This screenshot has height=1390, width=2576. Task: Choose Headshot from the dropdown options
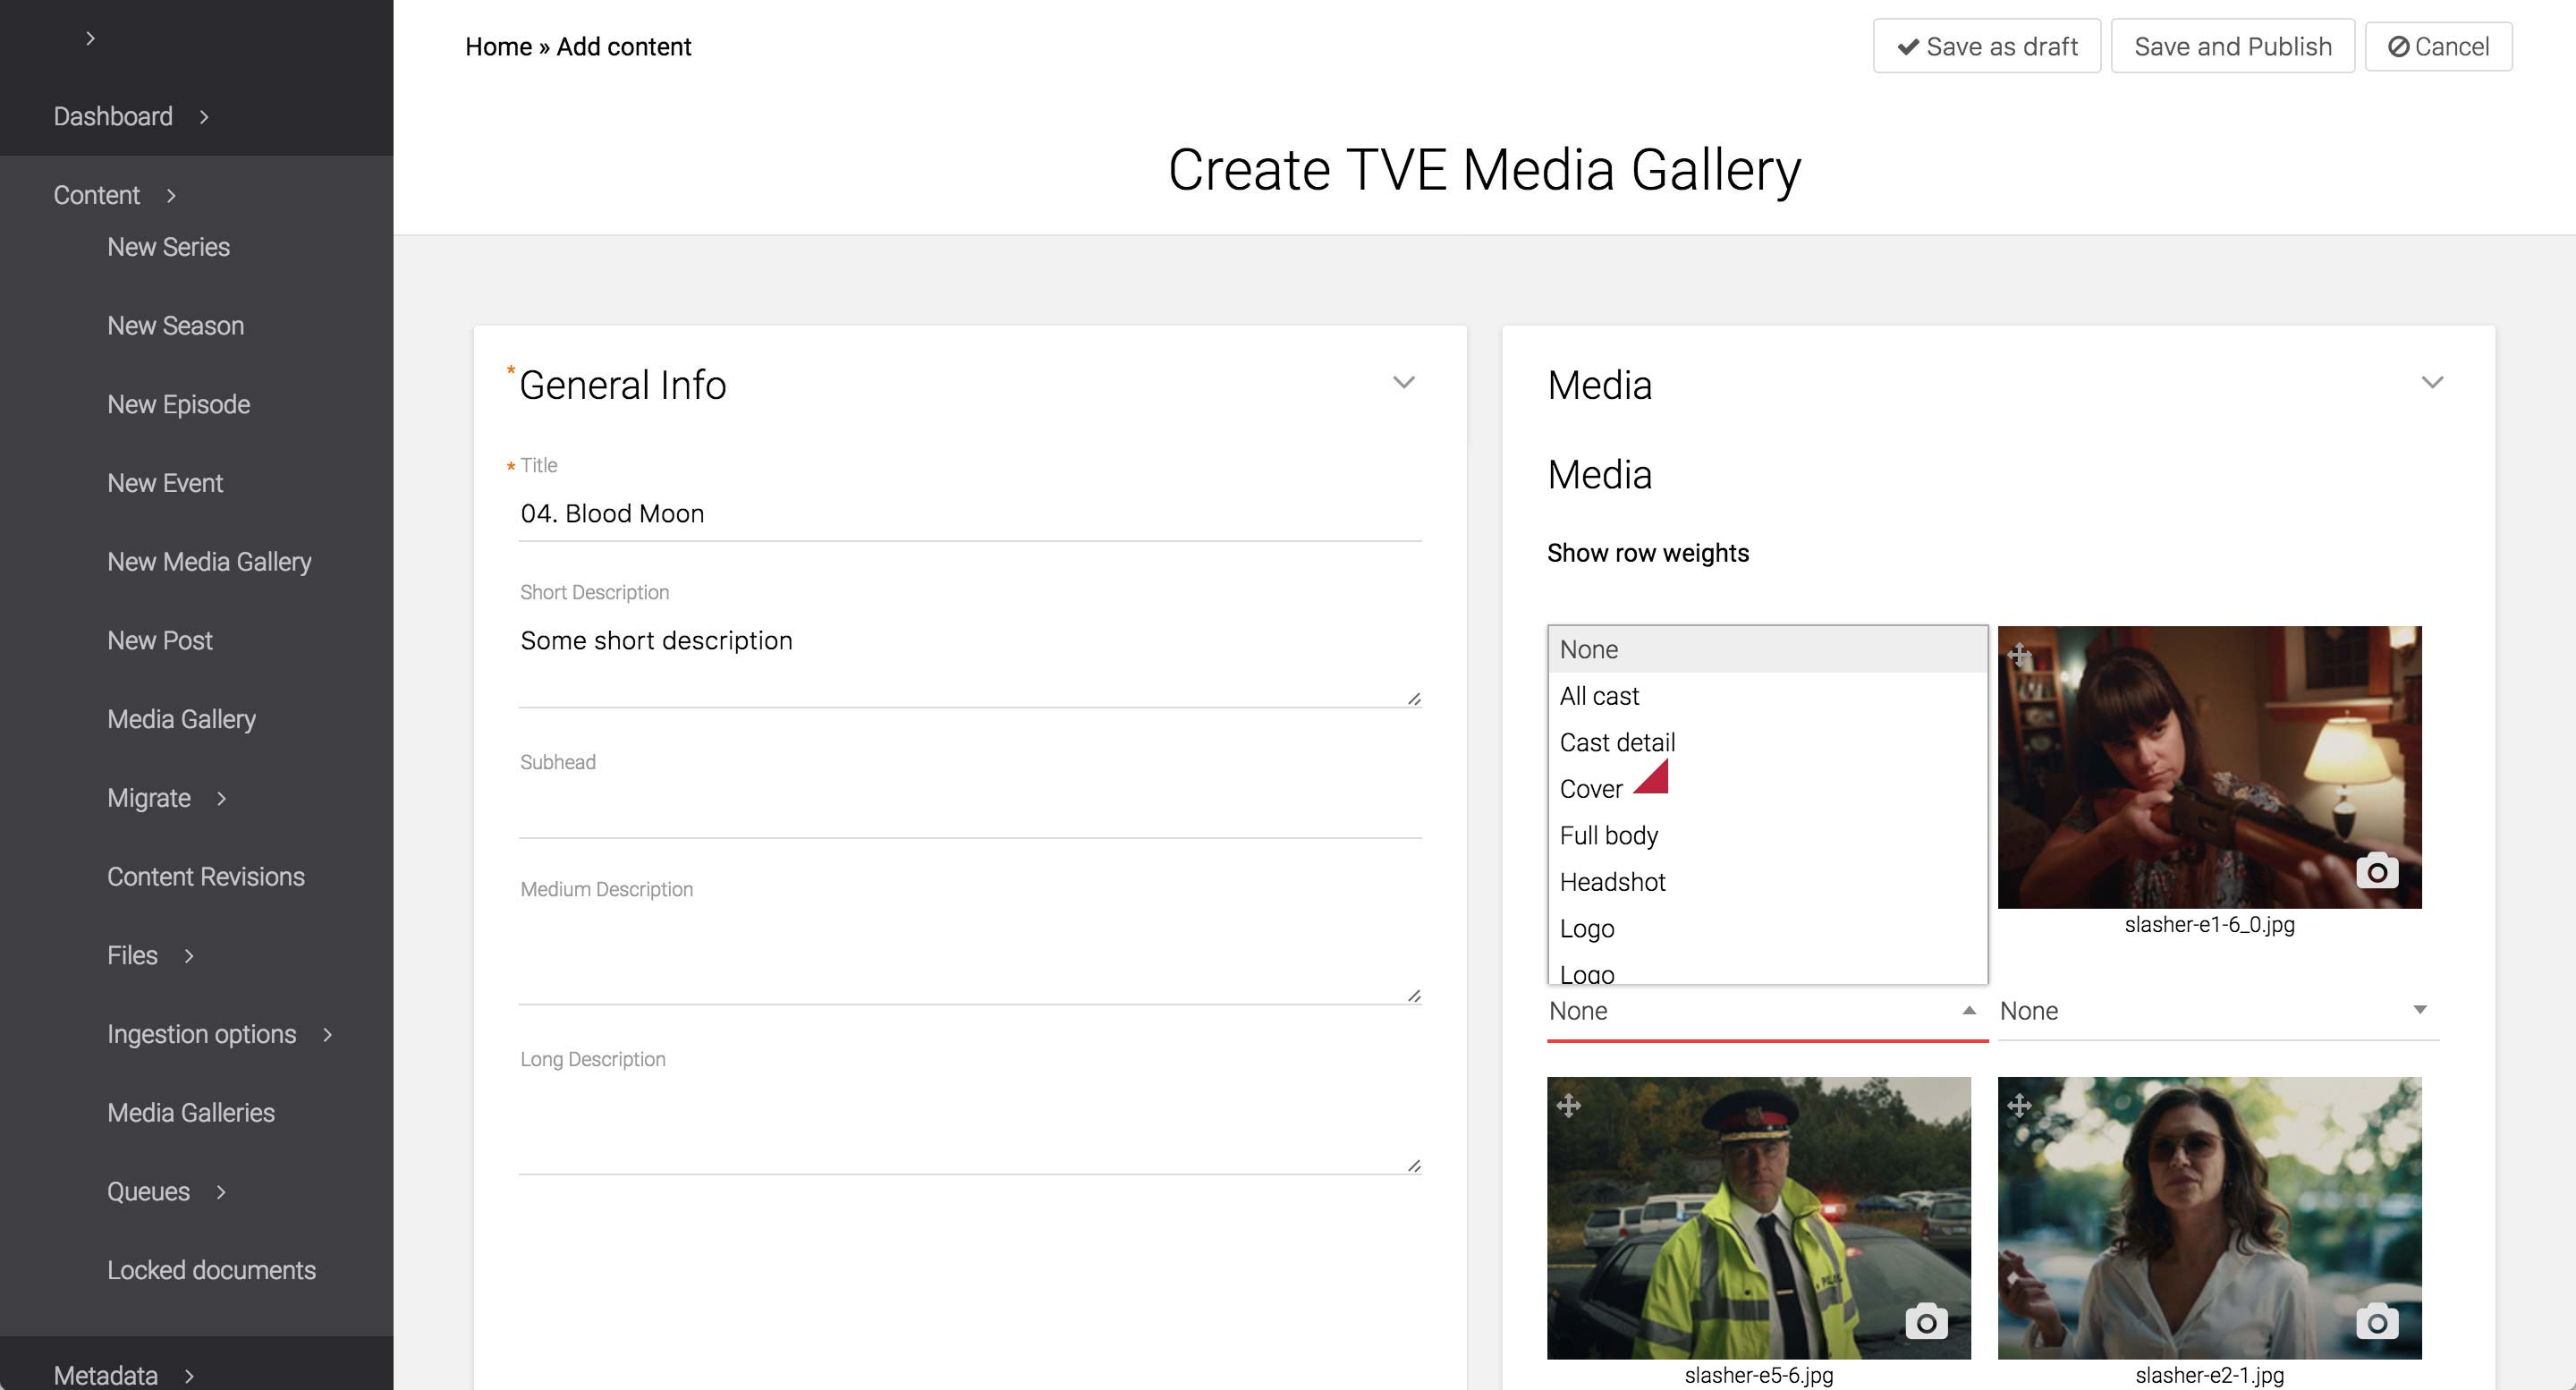1612,882
